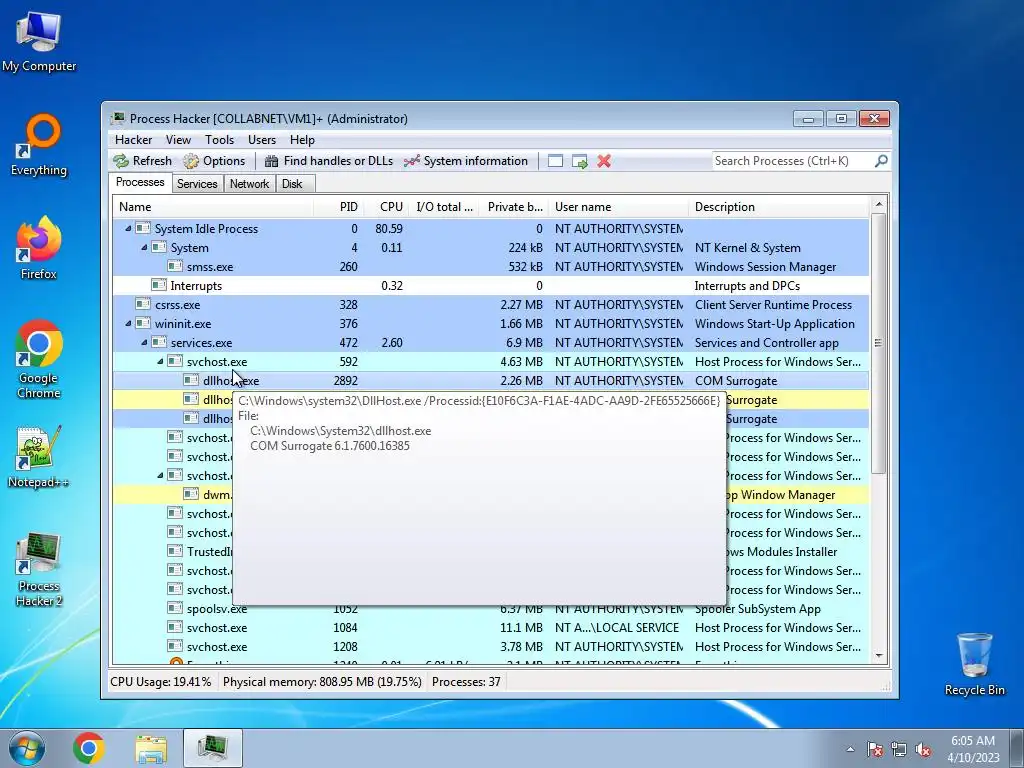Open Find handles or DLLs
1024x768 pixels.
pos(328,161)
